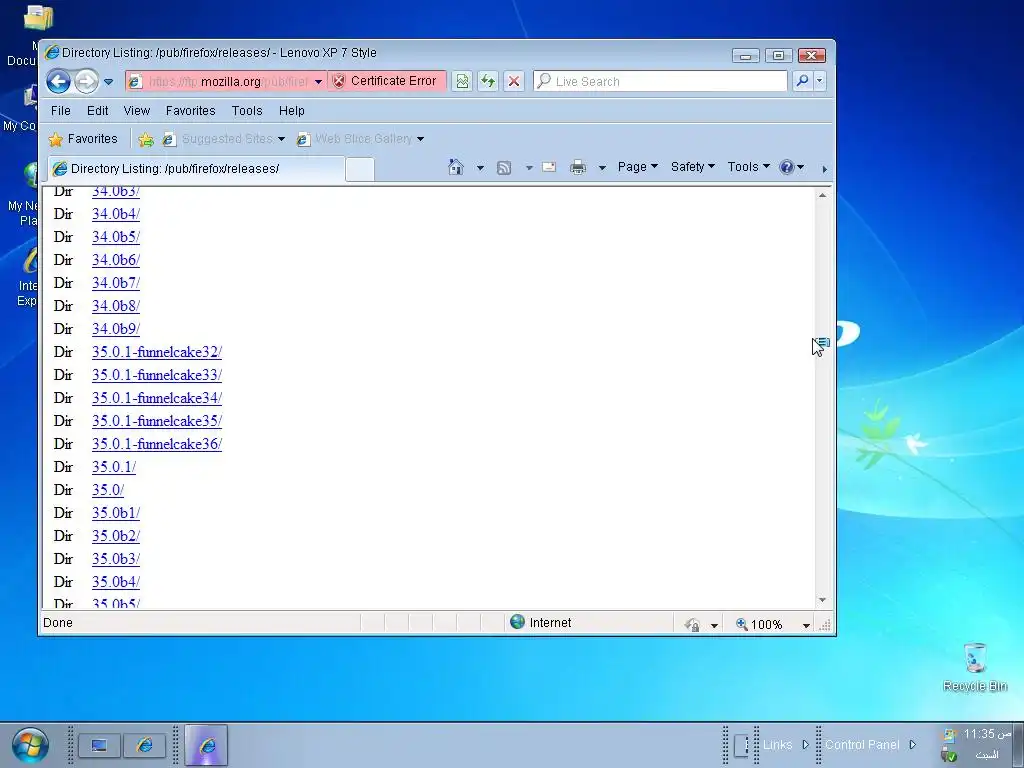This screenshot has height=768, width=1024.
Task: Open a new blank tab
Action: coord(359,168)
